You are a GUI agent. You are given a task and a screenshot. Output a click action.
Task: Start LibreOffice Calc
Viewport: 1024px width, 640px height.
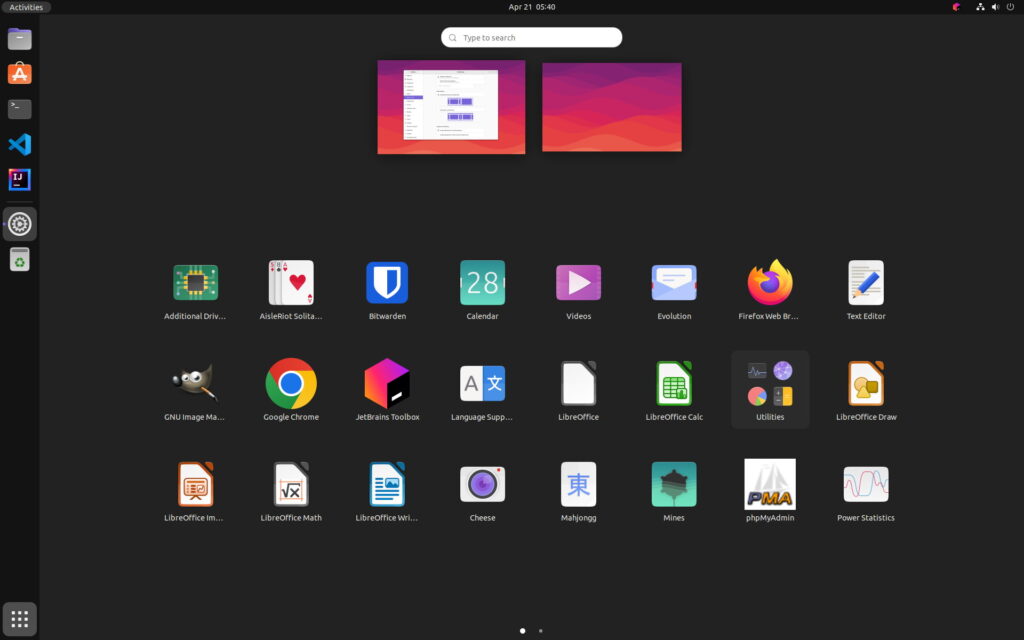pos(674,384)
